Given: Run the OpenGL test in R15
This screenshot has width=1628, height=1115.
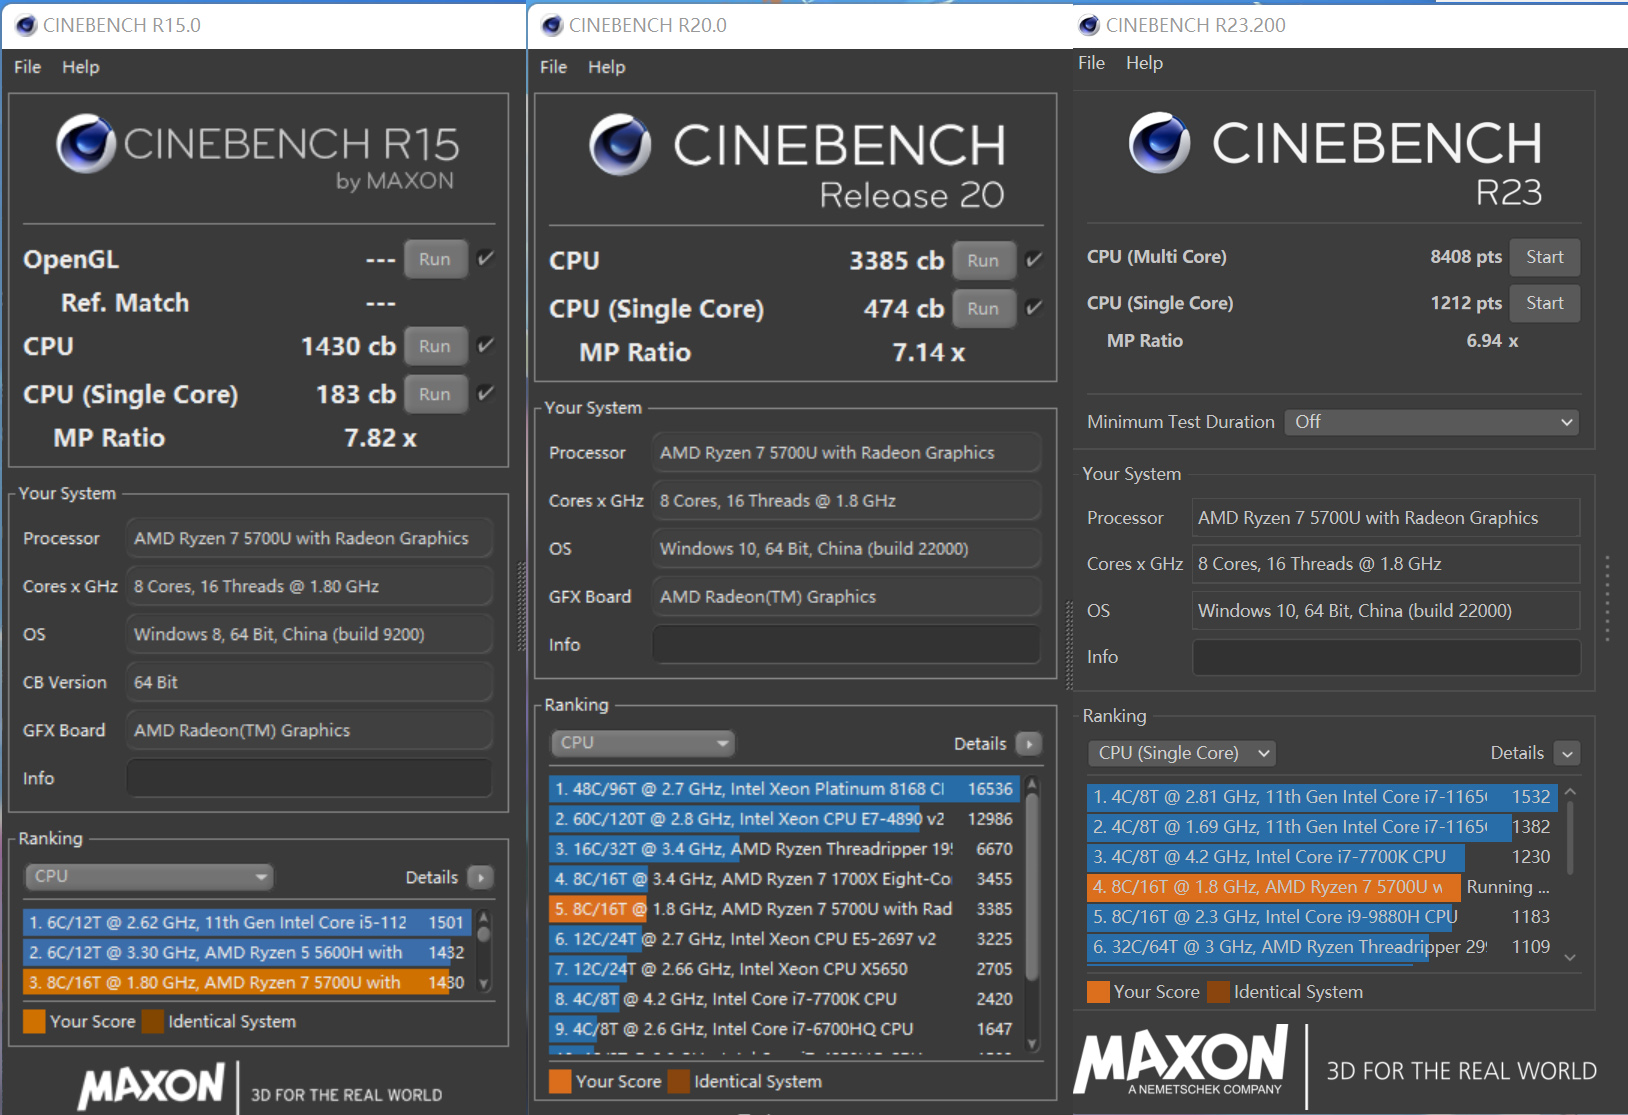Looking at the screenshot, I should (x=435, y=259).
